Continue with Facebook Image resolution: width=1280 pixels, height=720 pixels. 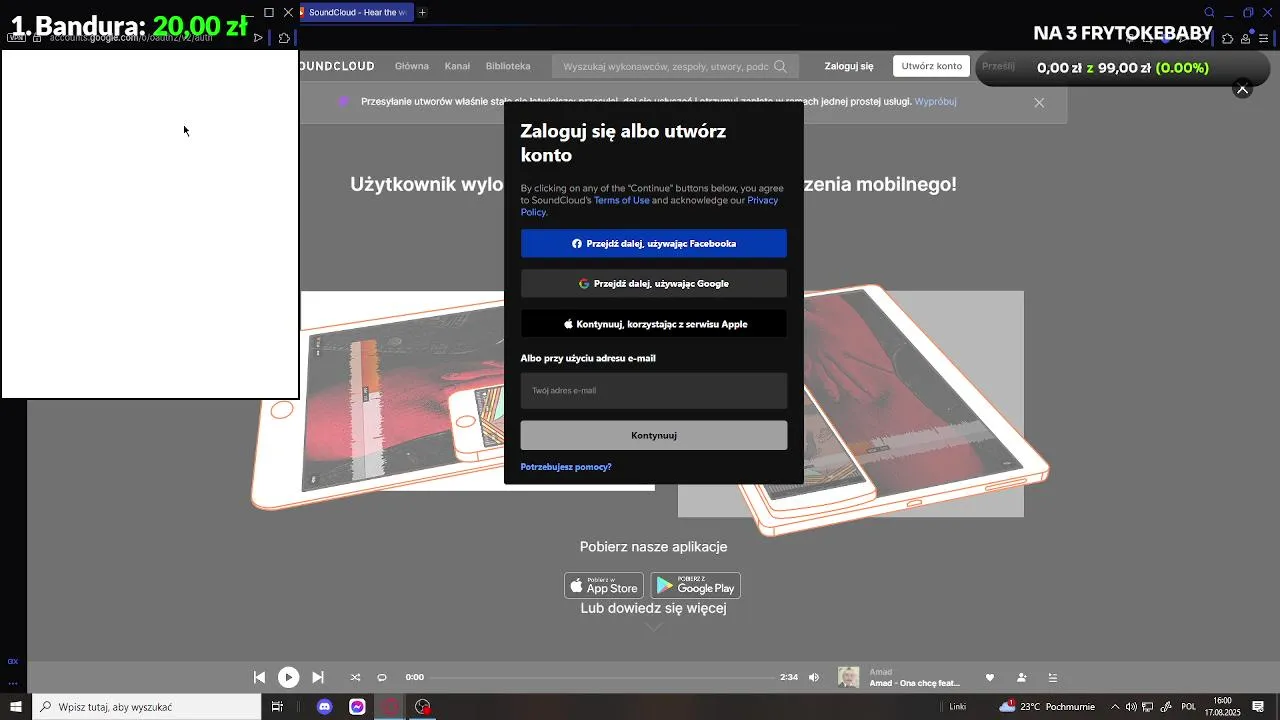point(654,243)
